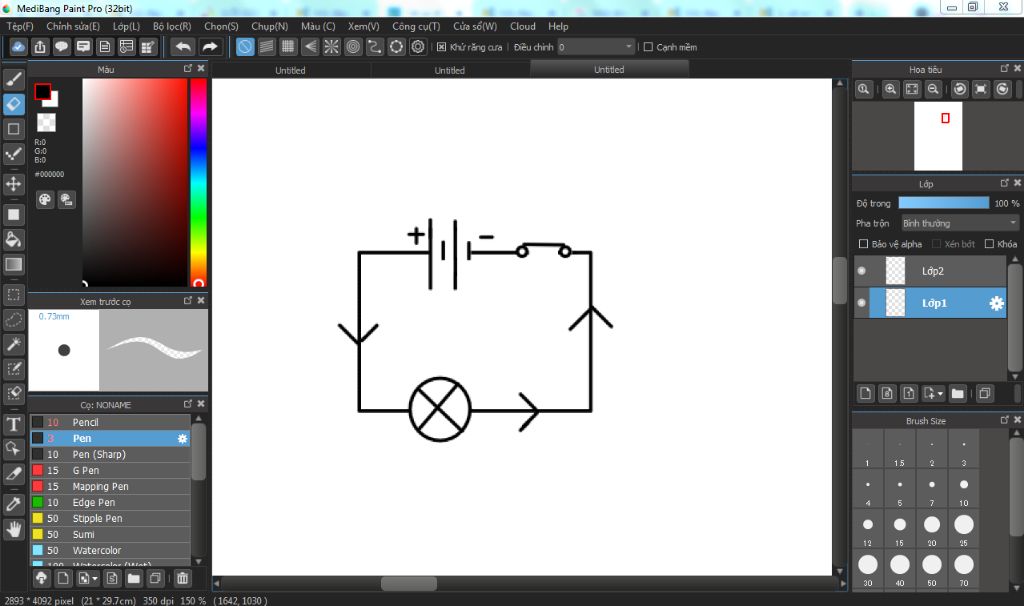Open the Bộ lọc(R) menu
1024x606 pixels.
point(172,26)
